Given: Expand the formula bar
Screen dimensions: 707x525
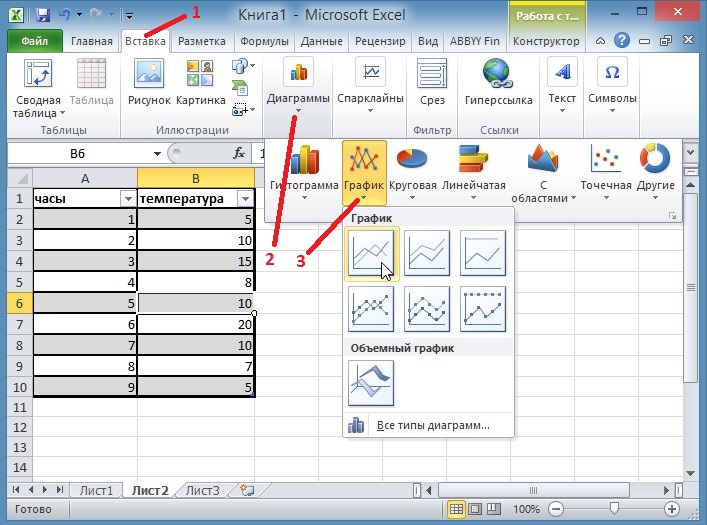Looking at the screenshot, I should click(x=690, y=153).
